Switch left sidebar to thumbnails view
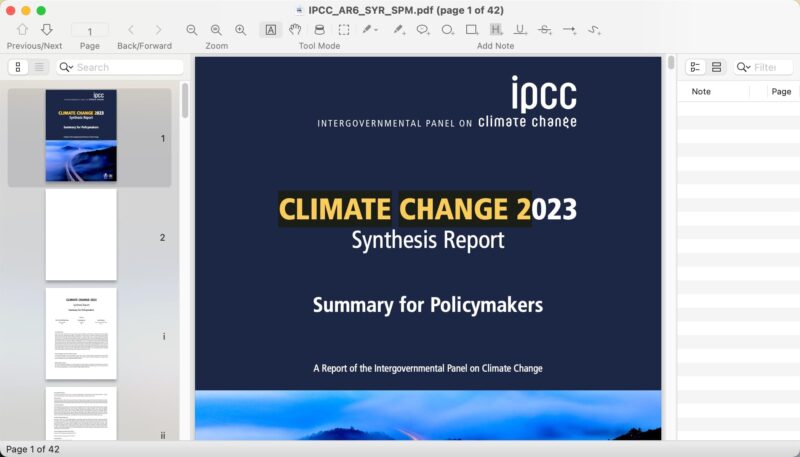 click(x=19, y=67)
